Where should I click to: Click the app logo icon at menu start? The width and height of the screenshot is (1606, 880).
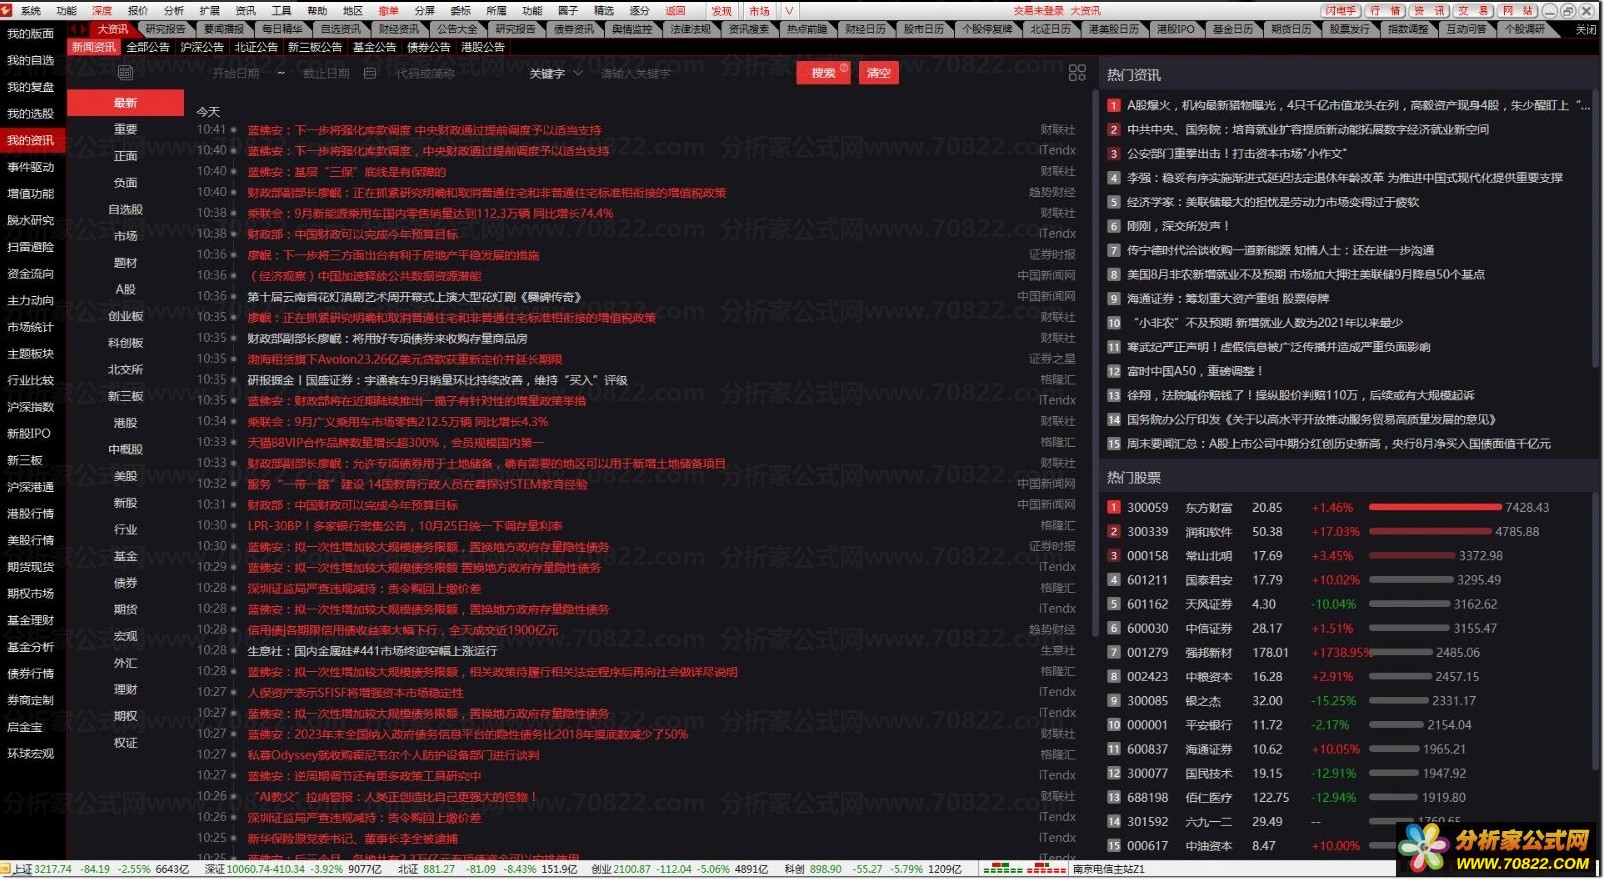(7, 10)
